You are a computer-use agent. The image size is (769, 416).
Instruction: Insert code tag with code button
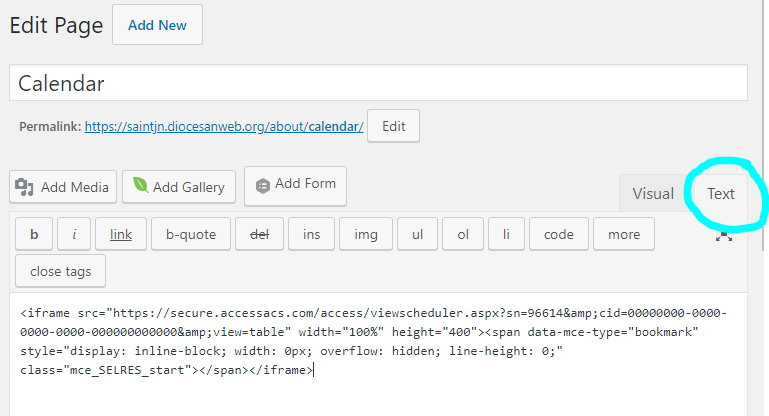point(558,234)
